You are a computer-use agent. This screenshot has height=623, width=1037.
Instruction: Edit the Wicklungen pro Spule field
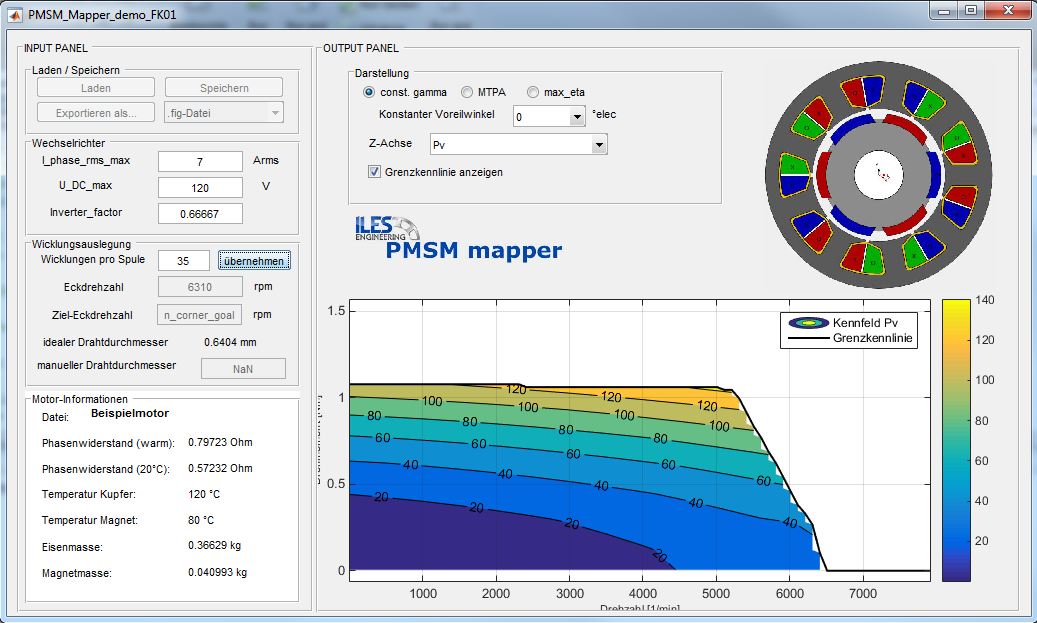pyautogui.click(x=183, y=260)
